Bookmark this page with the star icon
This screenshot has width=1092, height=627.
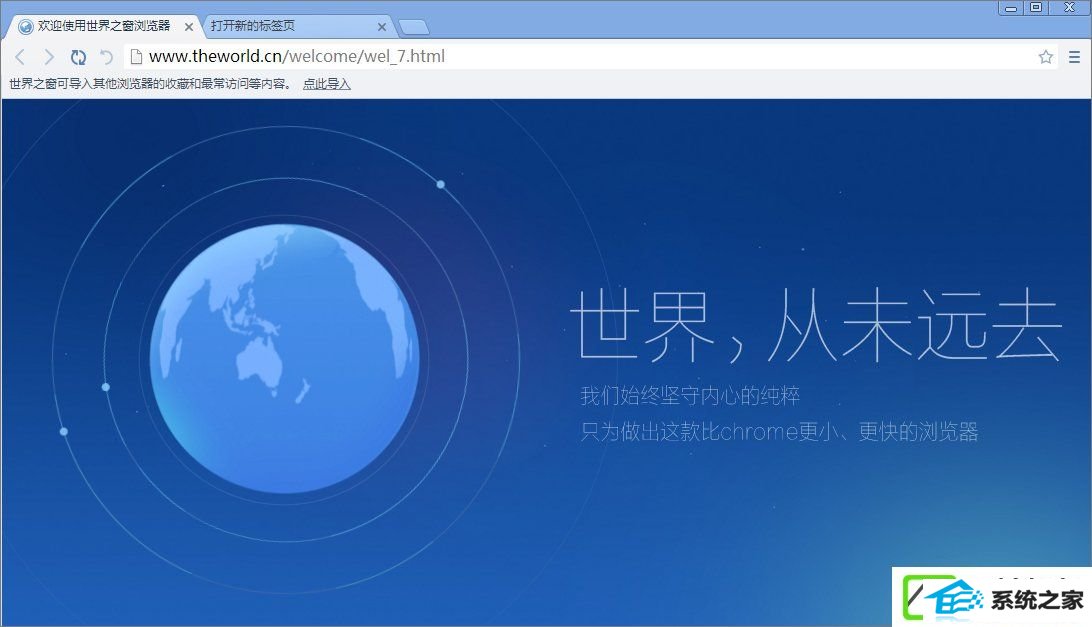tap(1045, 57)
